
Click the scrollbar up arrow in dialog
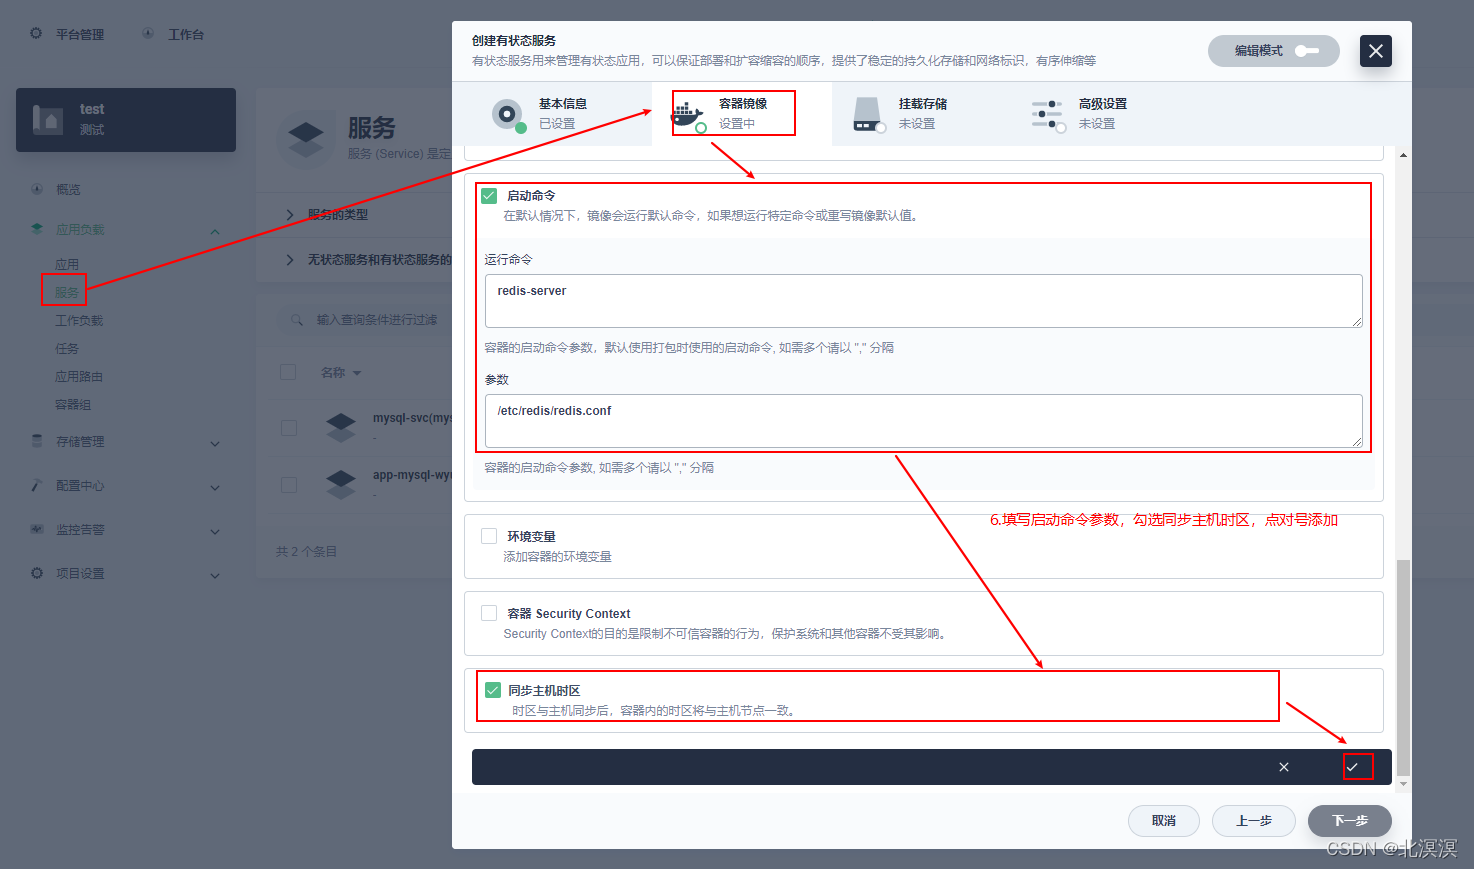pyautogui.click(x=1403, y=155)
